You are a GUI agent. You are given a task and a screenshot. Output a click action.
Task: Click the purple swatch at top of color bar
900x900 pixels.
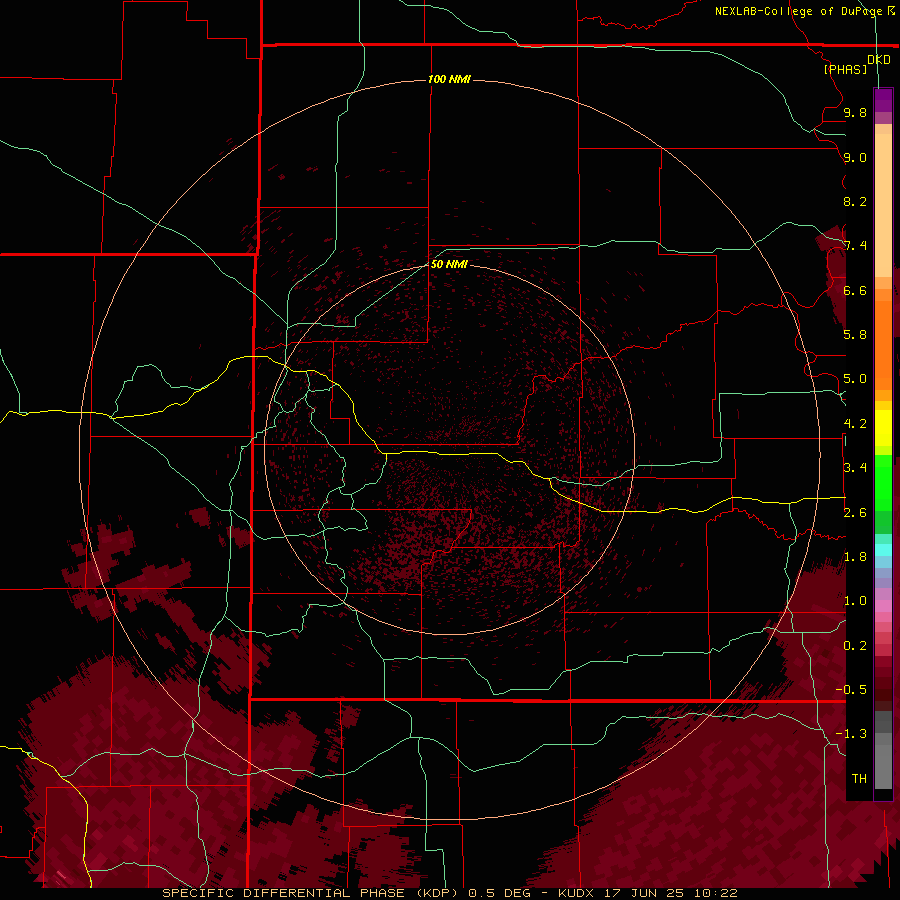[883, 100]
